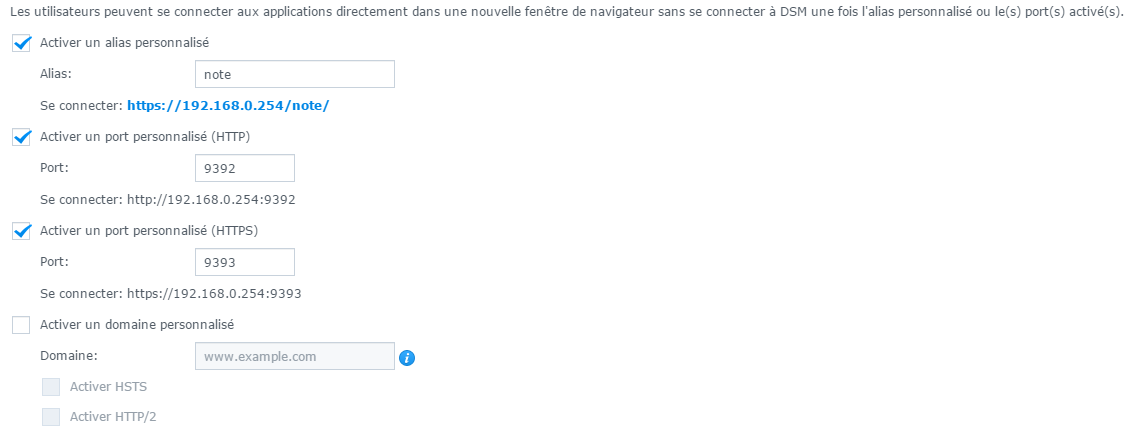Click the "Port:" label above the 9393 address
Image resolution: width=1128 pixels, height=434 pixels.
click(x=54, y=261)
